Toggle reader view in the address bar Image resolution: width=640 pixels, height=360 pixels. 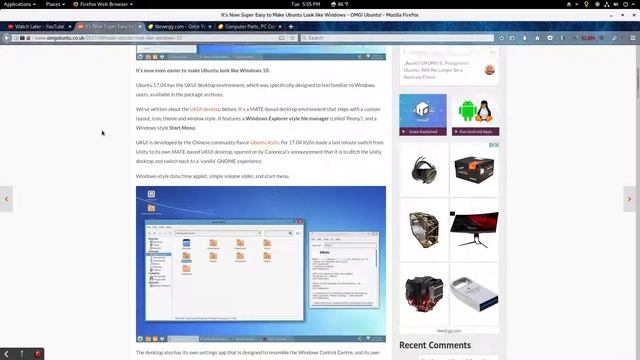tap(282, 38)
